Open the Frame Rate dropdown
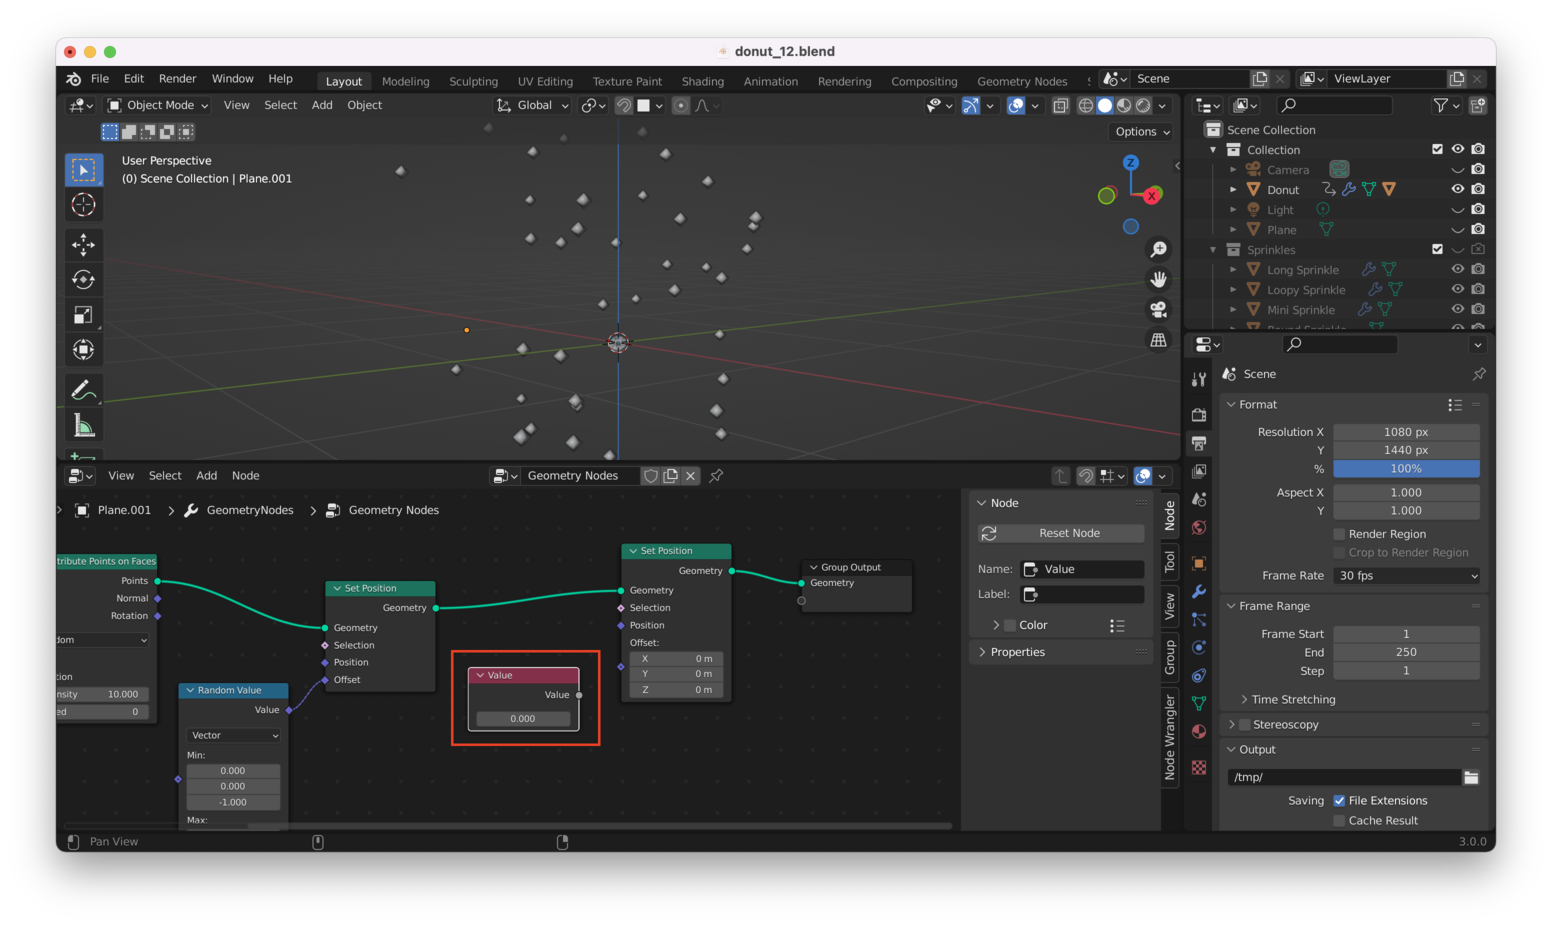Image resolution: width=1552 pixels, height=926 pixels. coord(1406,575)
